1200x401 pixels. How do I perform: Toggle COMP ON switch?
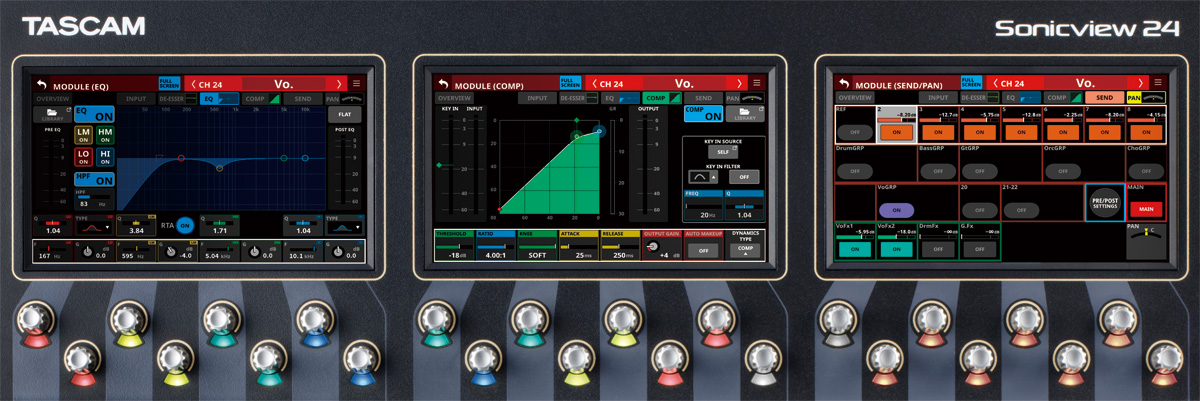[x=706, y=114]
